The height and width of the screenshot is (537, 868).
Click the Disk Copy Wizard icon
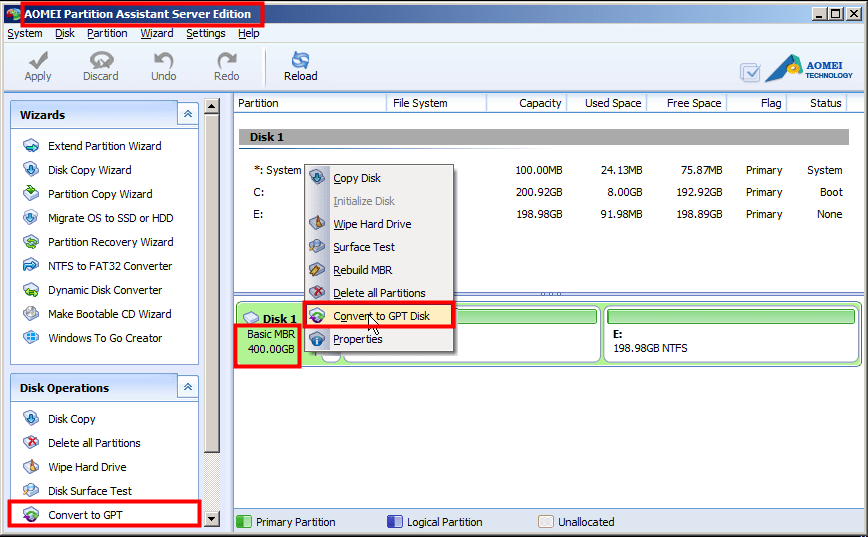[31, 169]
